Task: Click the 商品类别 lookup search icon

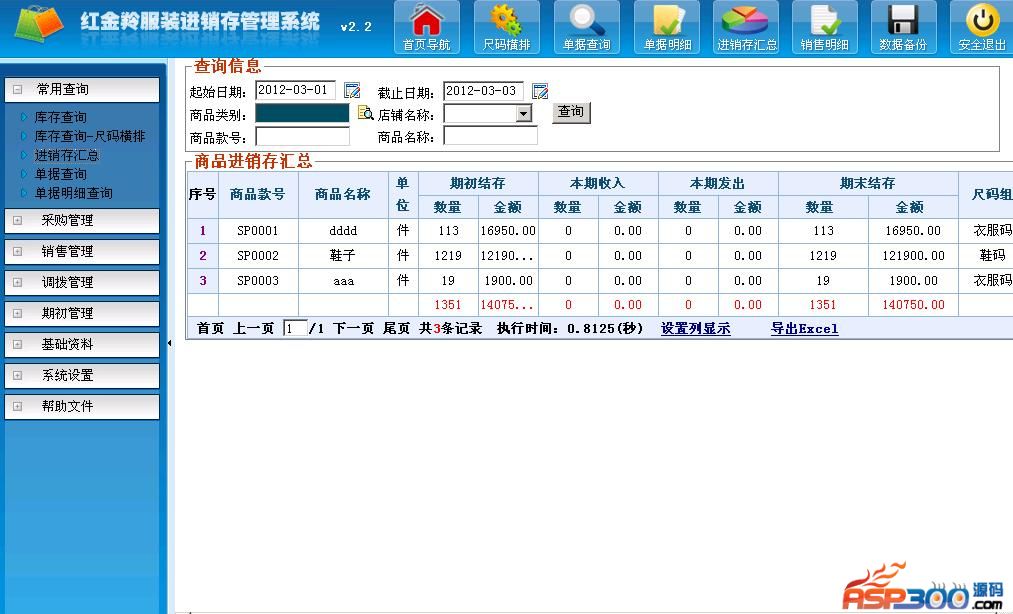Action: coord(365,113)
